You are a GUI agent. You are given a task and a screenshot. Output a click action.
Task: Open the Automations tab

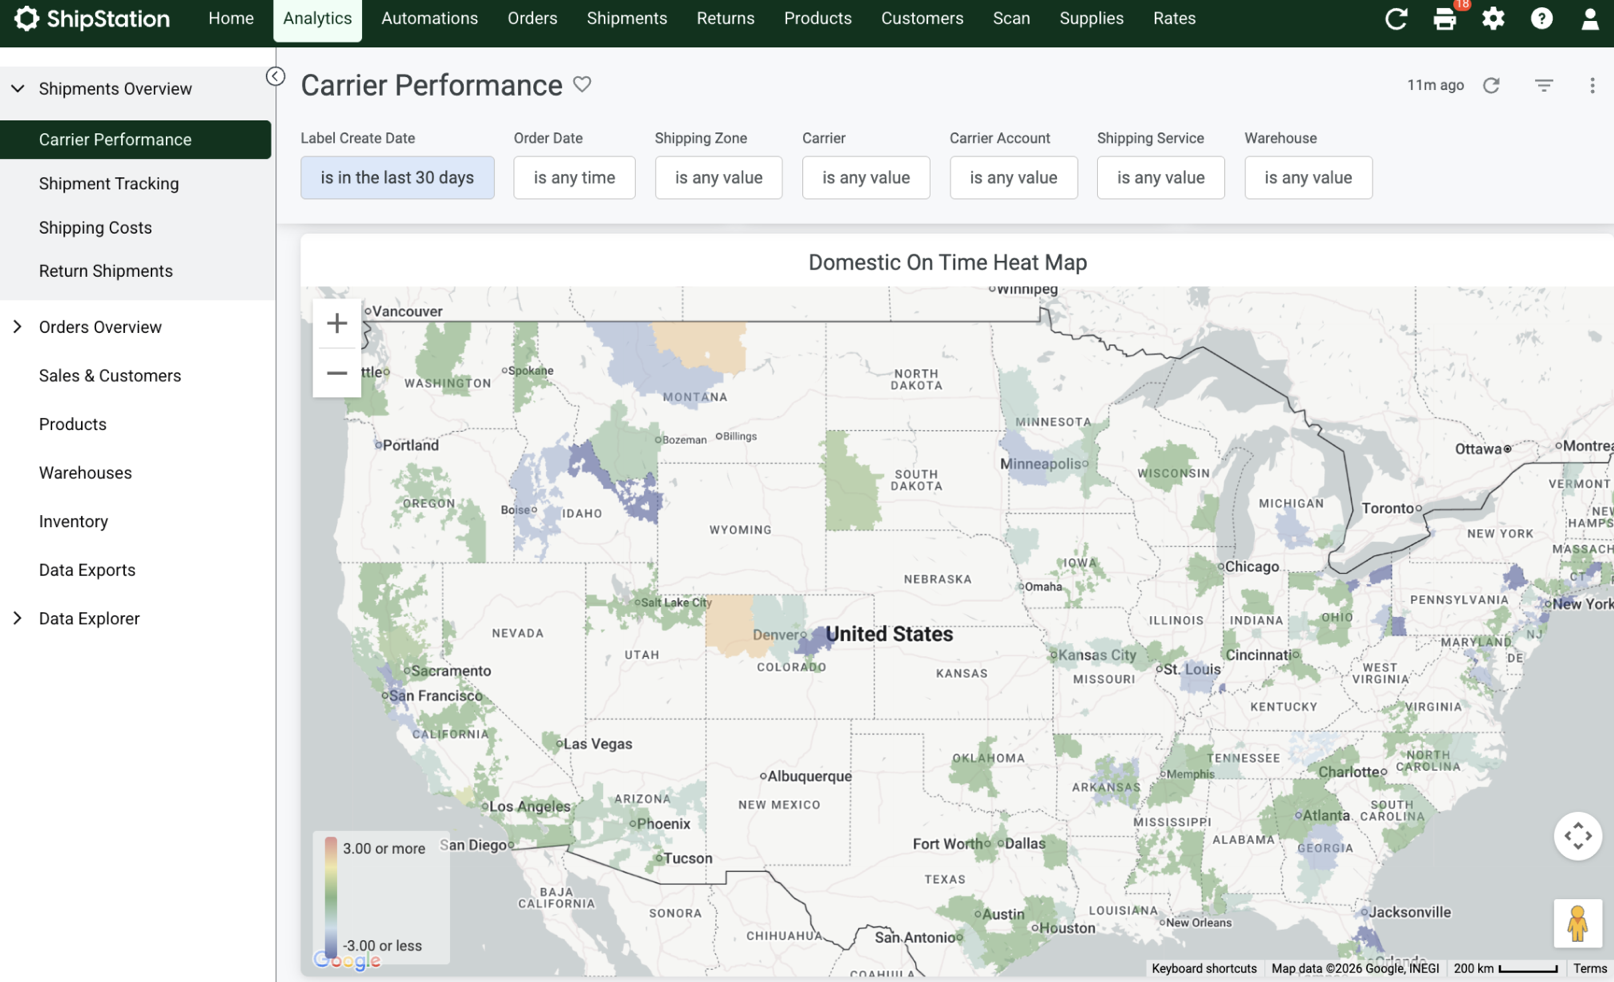429,19
